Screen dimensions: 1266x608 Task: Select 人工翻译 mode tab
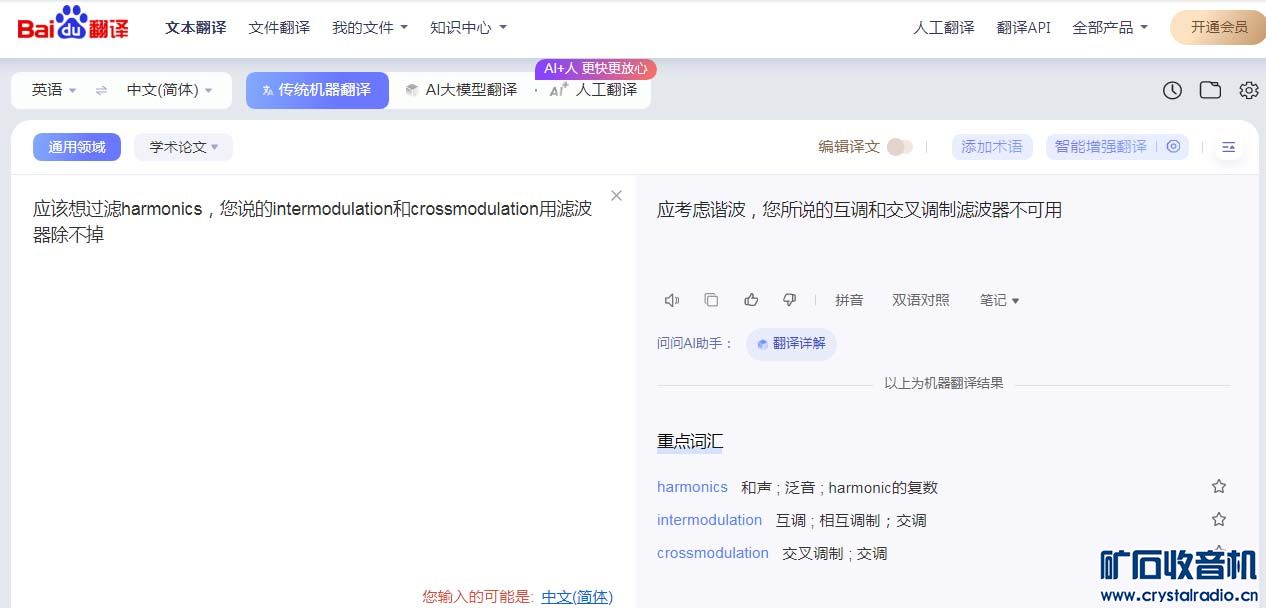pyautogui.click(x=594, y=90)
